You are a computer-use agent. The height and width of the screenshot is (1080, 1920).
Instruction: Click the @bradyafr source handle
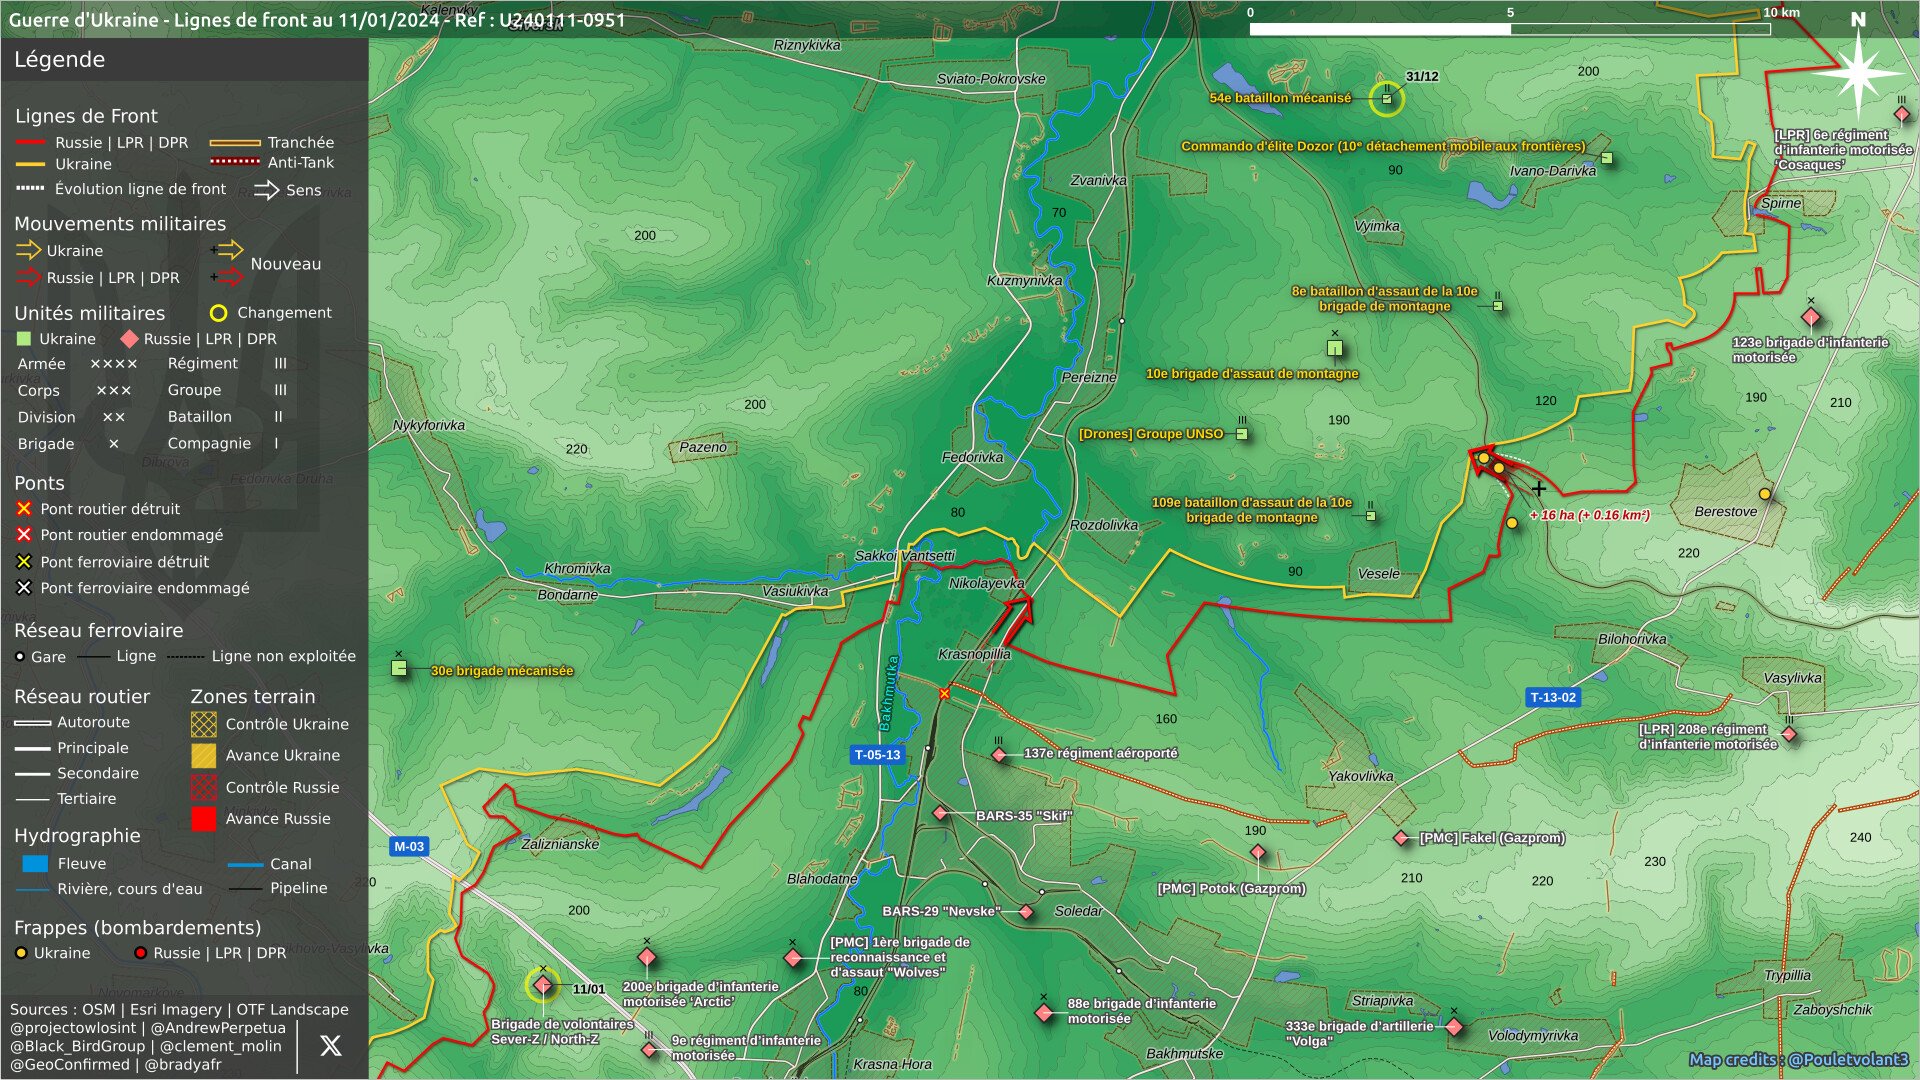[183, 1064]
